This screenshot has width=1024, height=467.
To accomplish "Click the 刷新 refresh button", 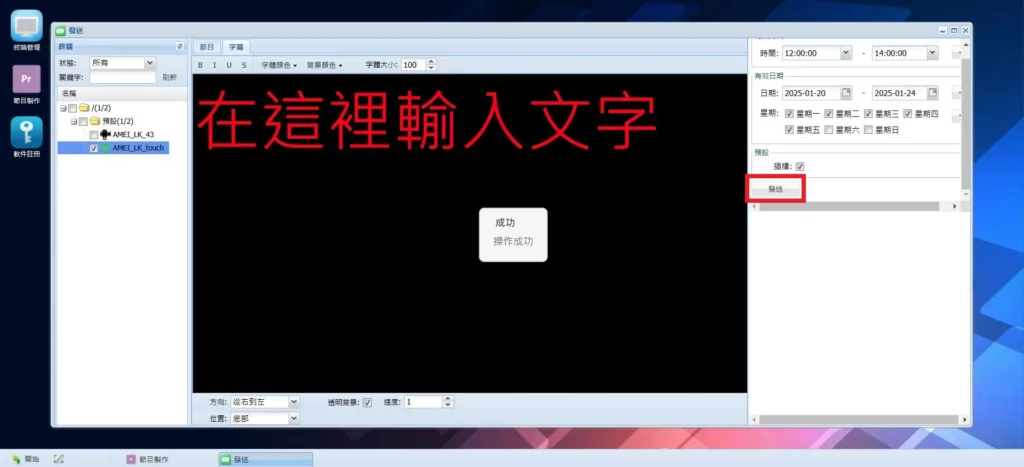I will [x=170, y=77].
